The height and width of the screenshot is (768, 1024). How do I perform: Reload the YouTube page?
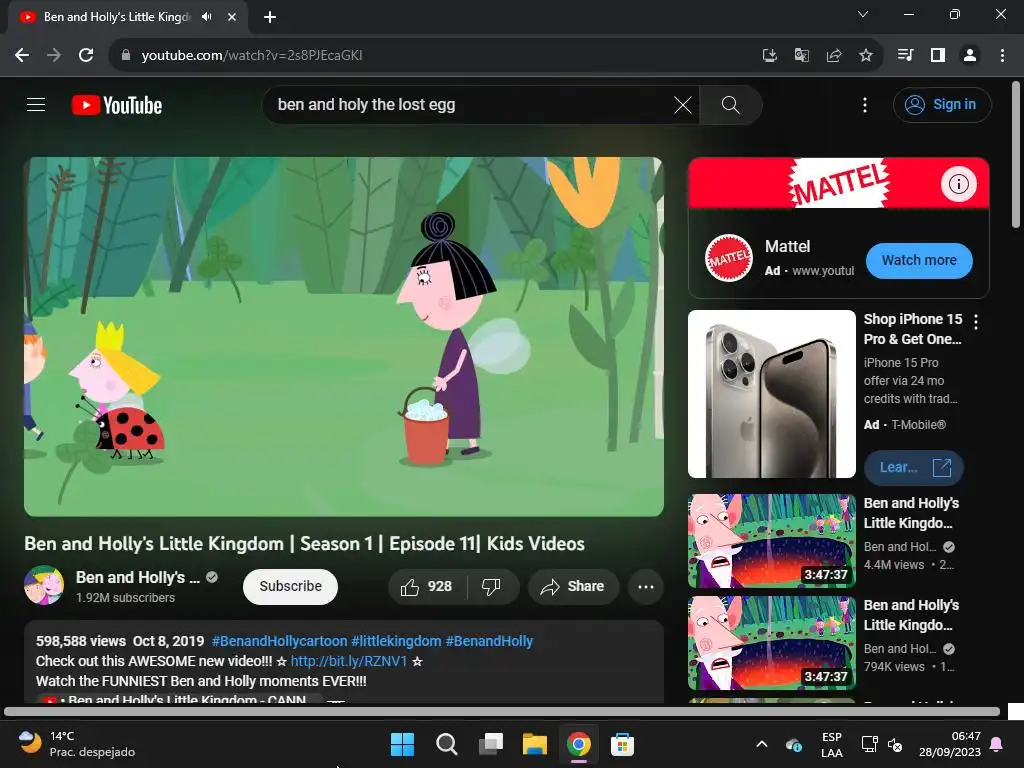[x=86, y=56]
